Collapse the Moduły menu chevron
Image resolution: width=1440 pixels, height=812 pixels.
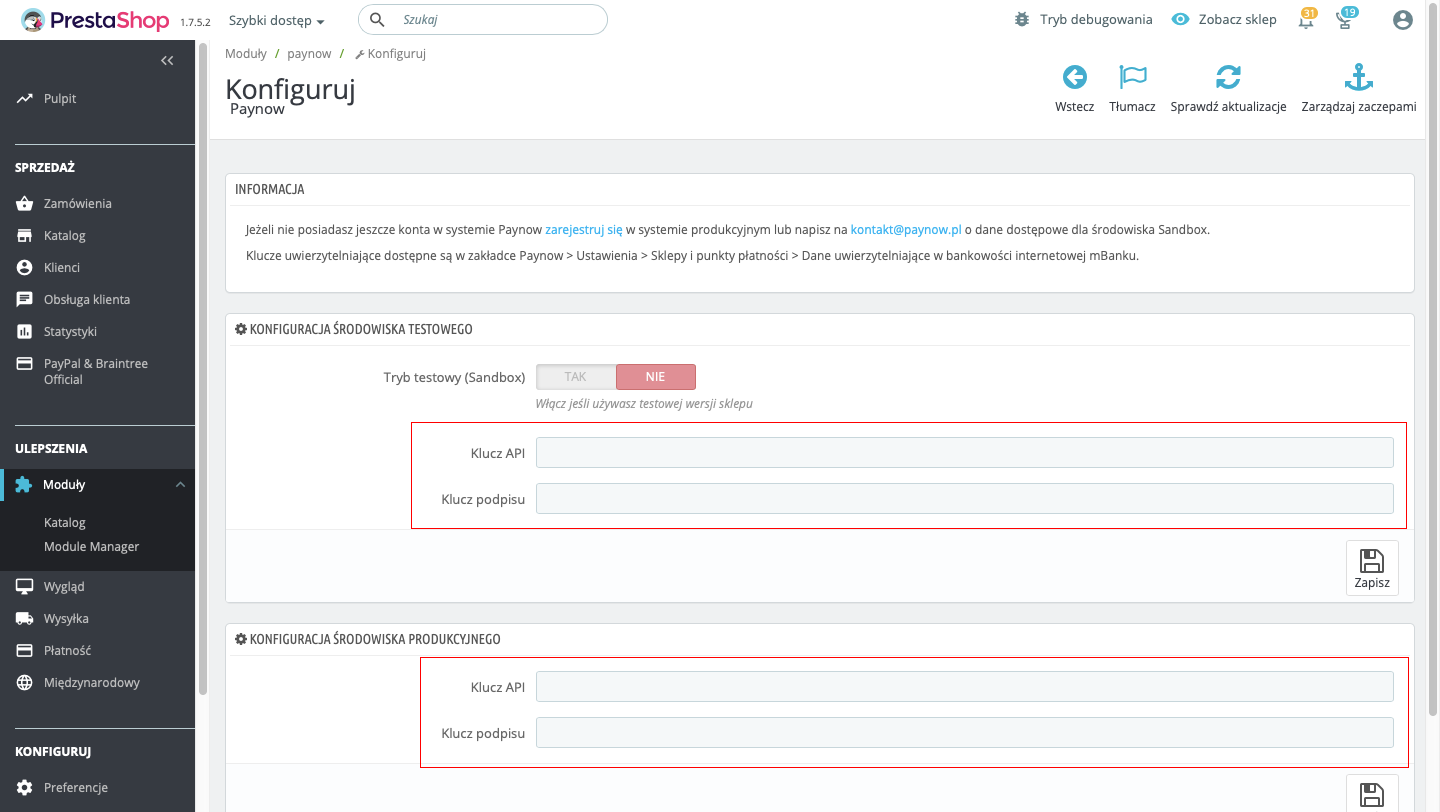coord(180,485)
